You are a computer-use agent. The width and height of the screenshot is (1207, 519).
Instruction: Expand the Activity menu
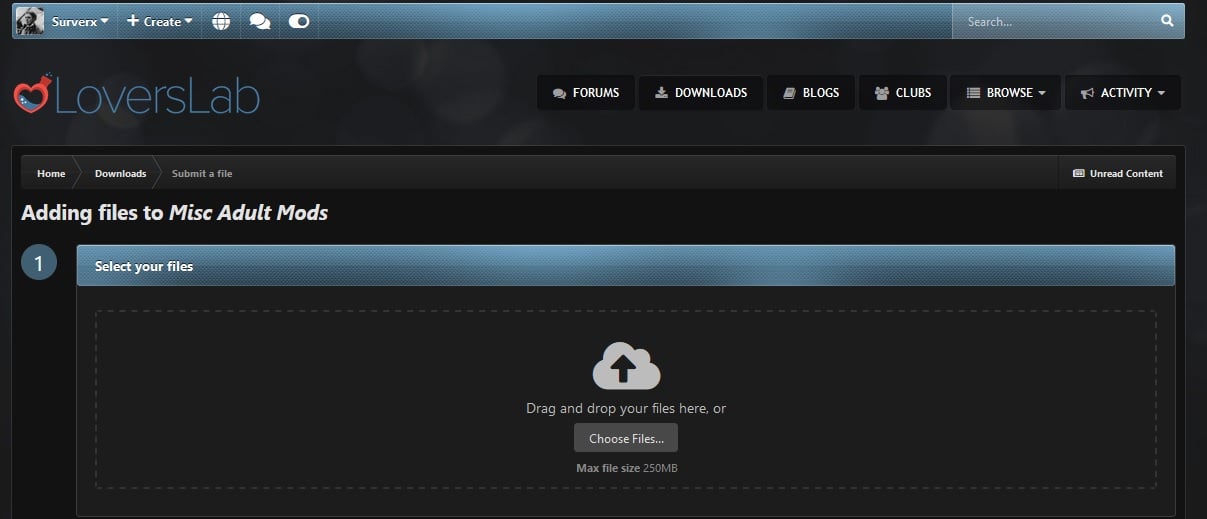[1123, 92]
